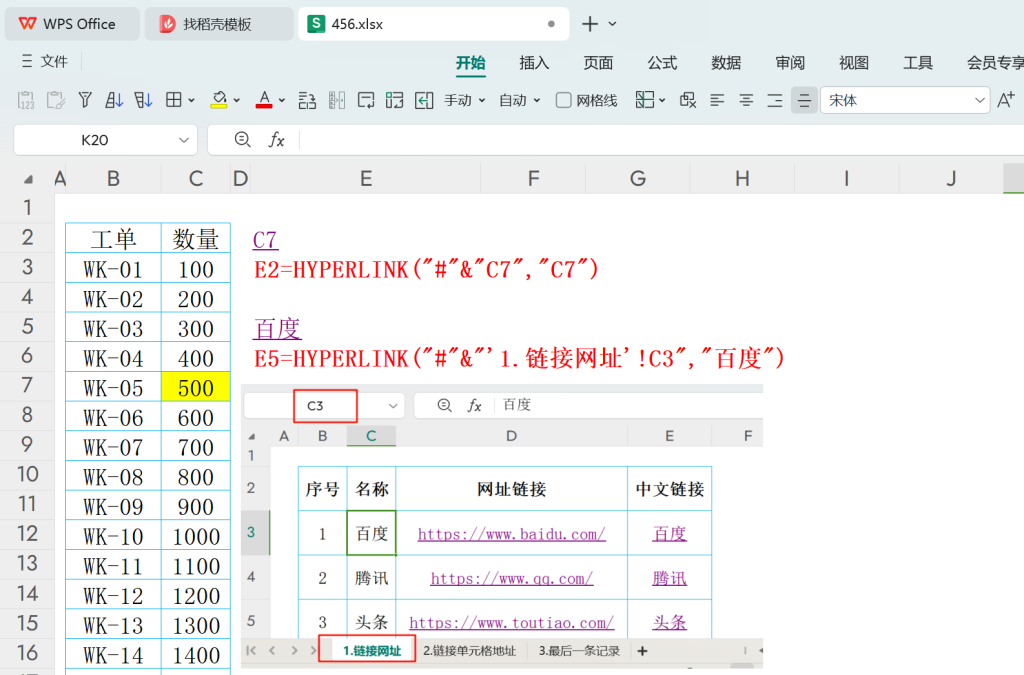Sort ascending with the A-down arrow icon

coord(114,100)
